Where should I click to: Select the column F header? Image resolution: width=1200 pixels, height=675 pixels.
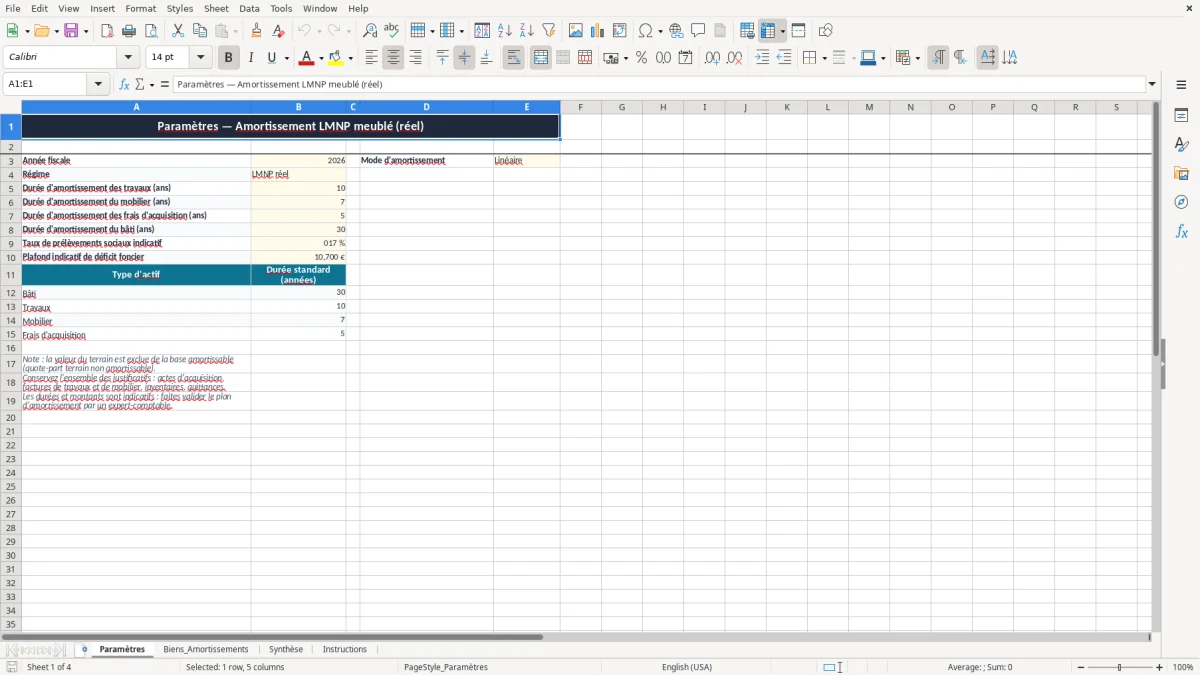pos(580,107)
